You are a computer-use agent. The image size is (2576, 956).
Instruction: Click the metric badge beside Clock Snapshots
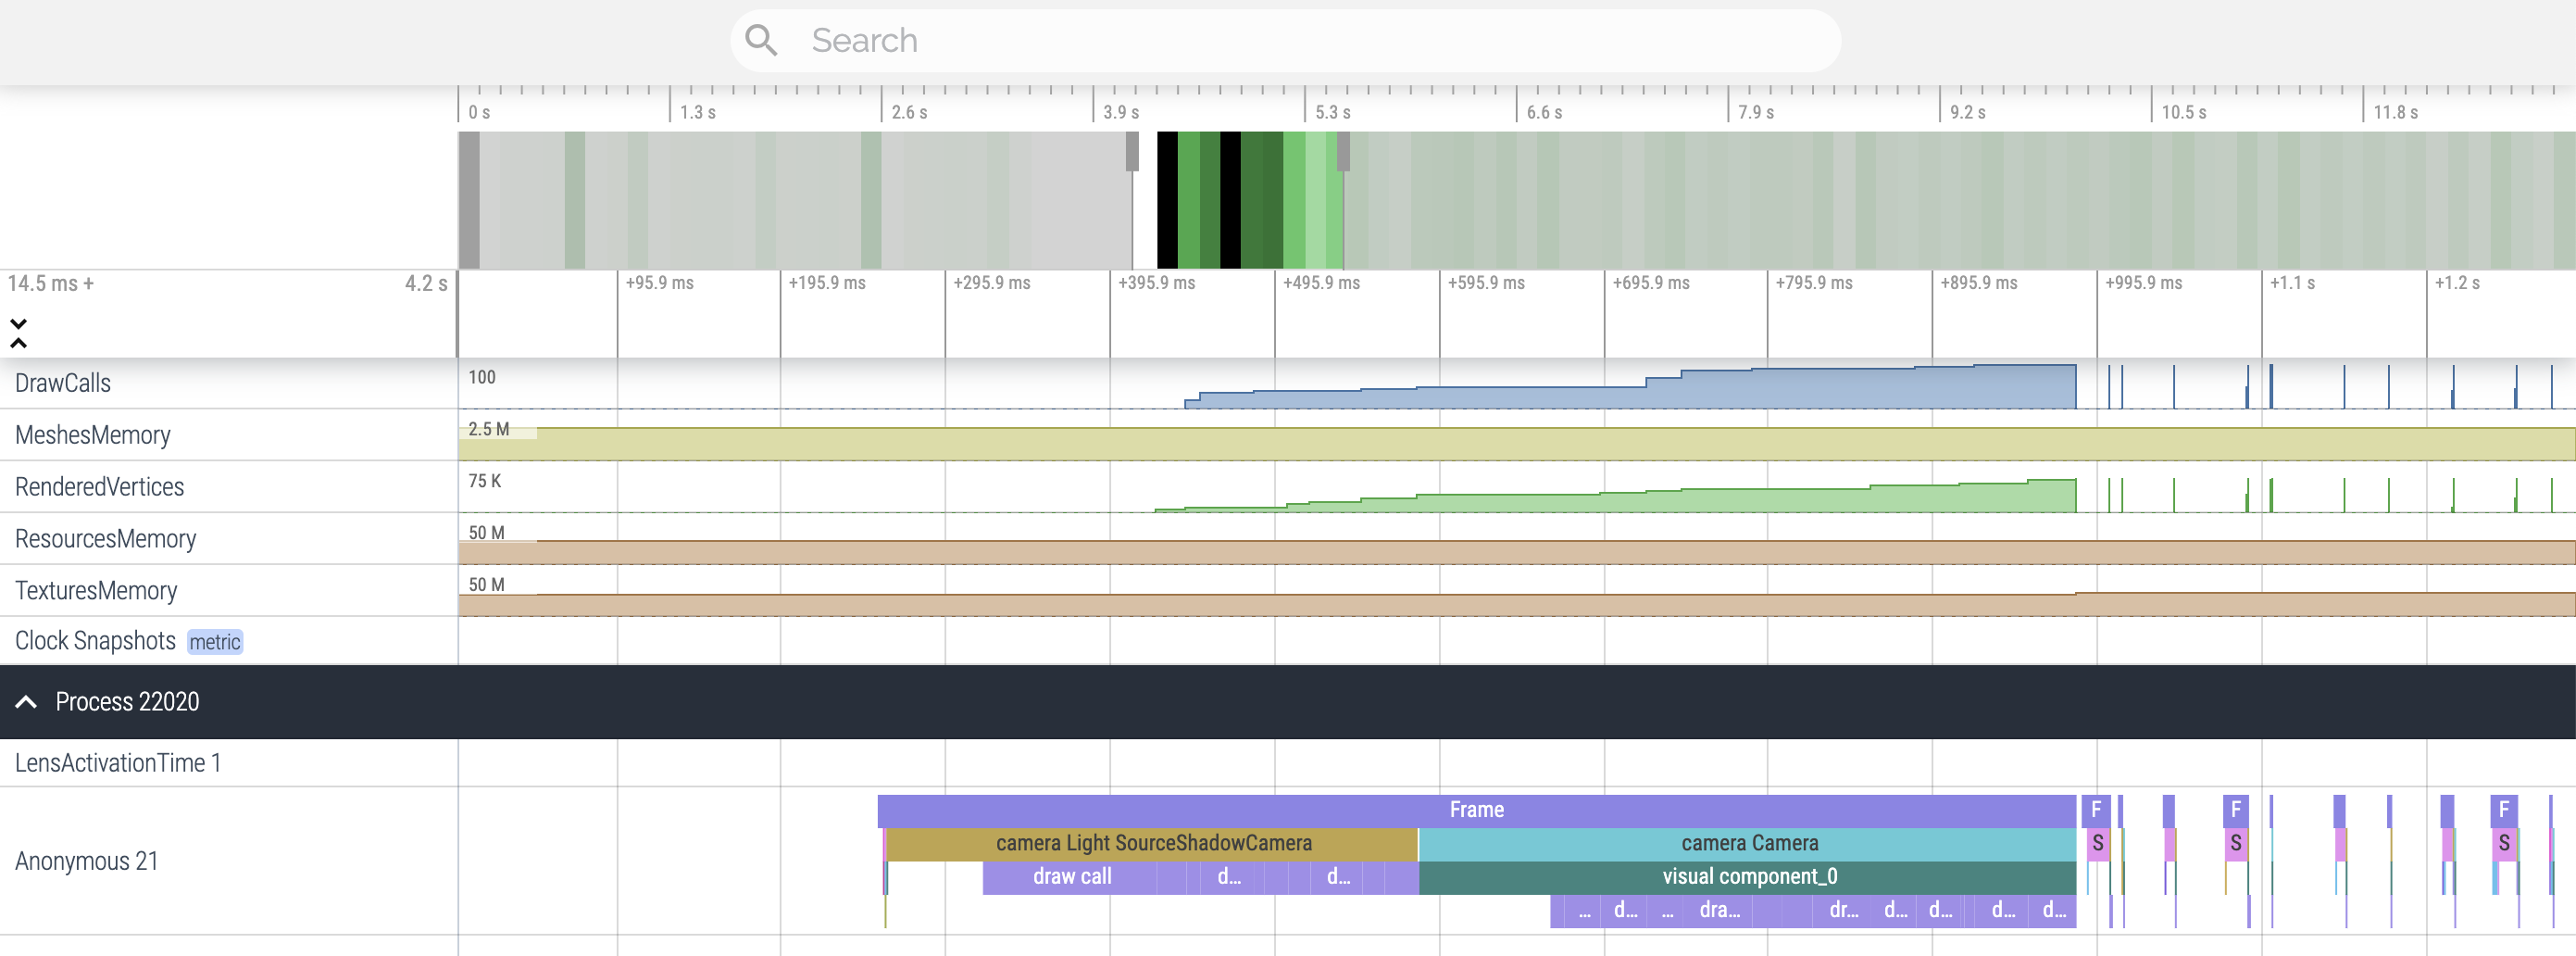click(215, 642)
